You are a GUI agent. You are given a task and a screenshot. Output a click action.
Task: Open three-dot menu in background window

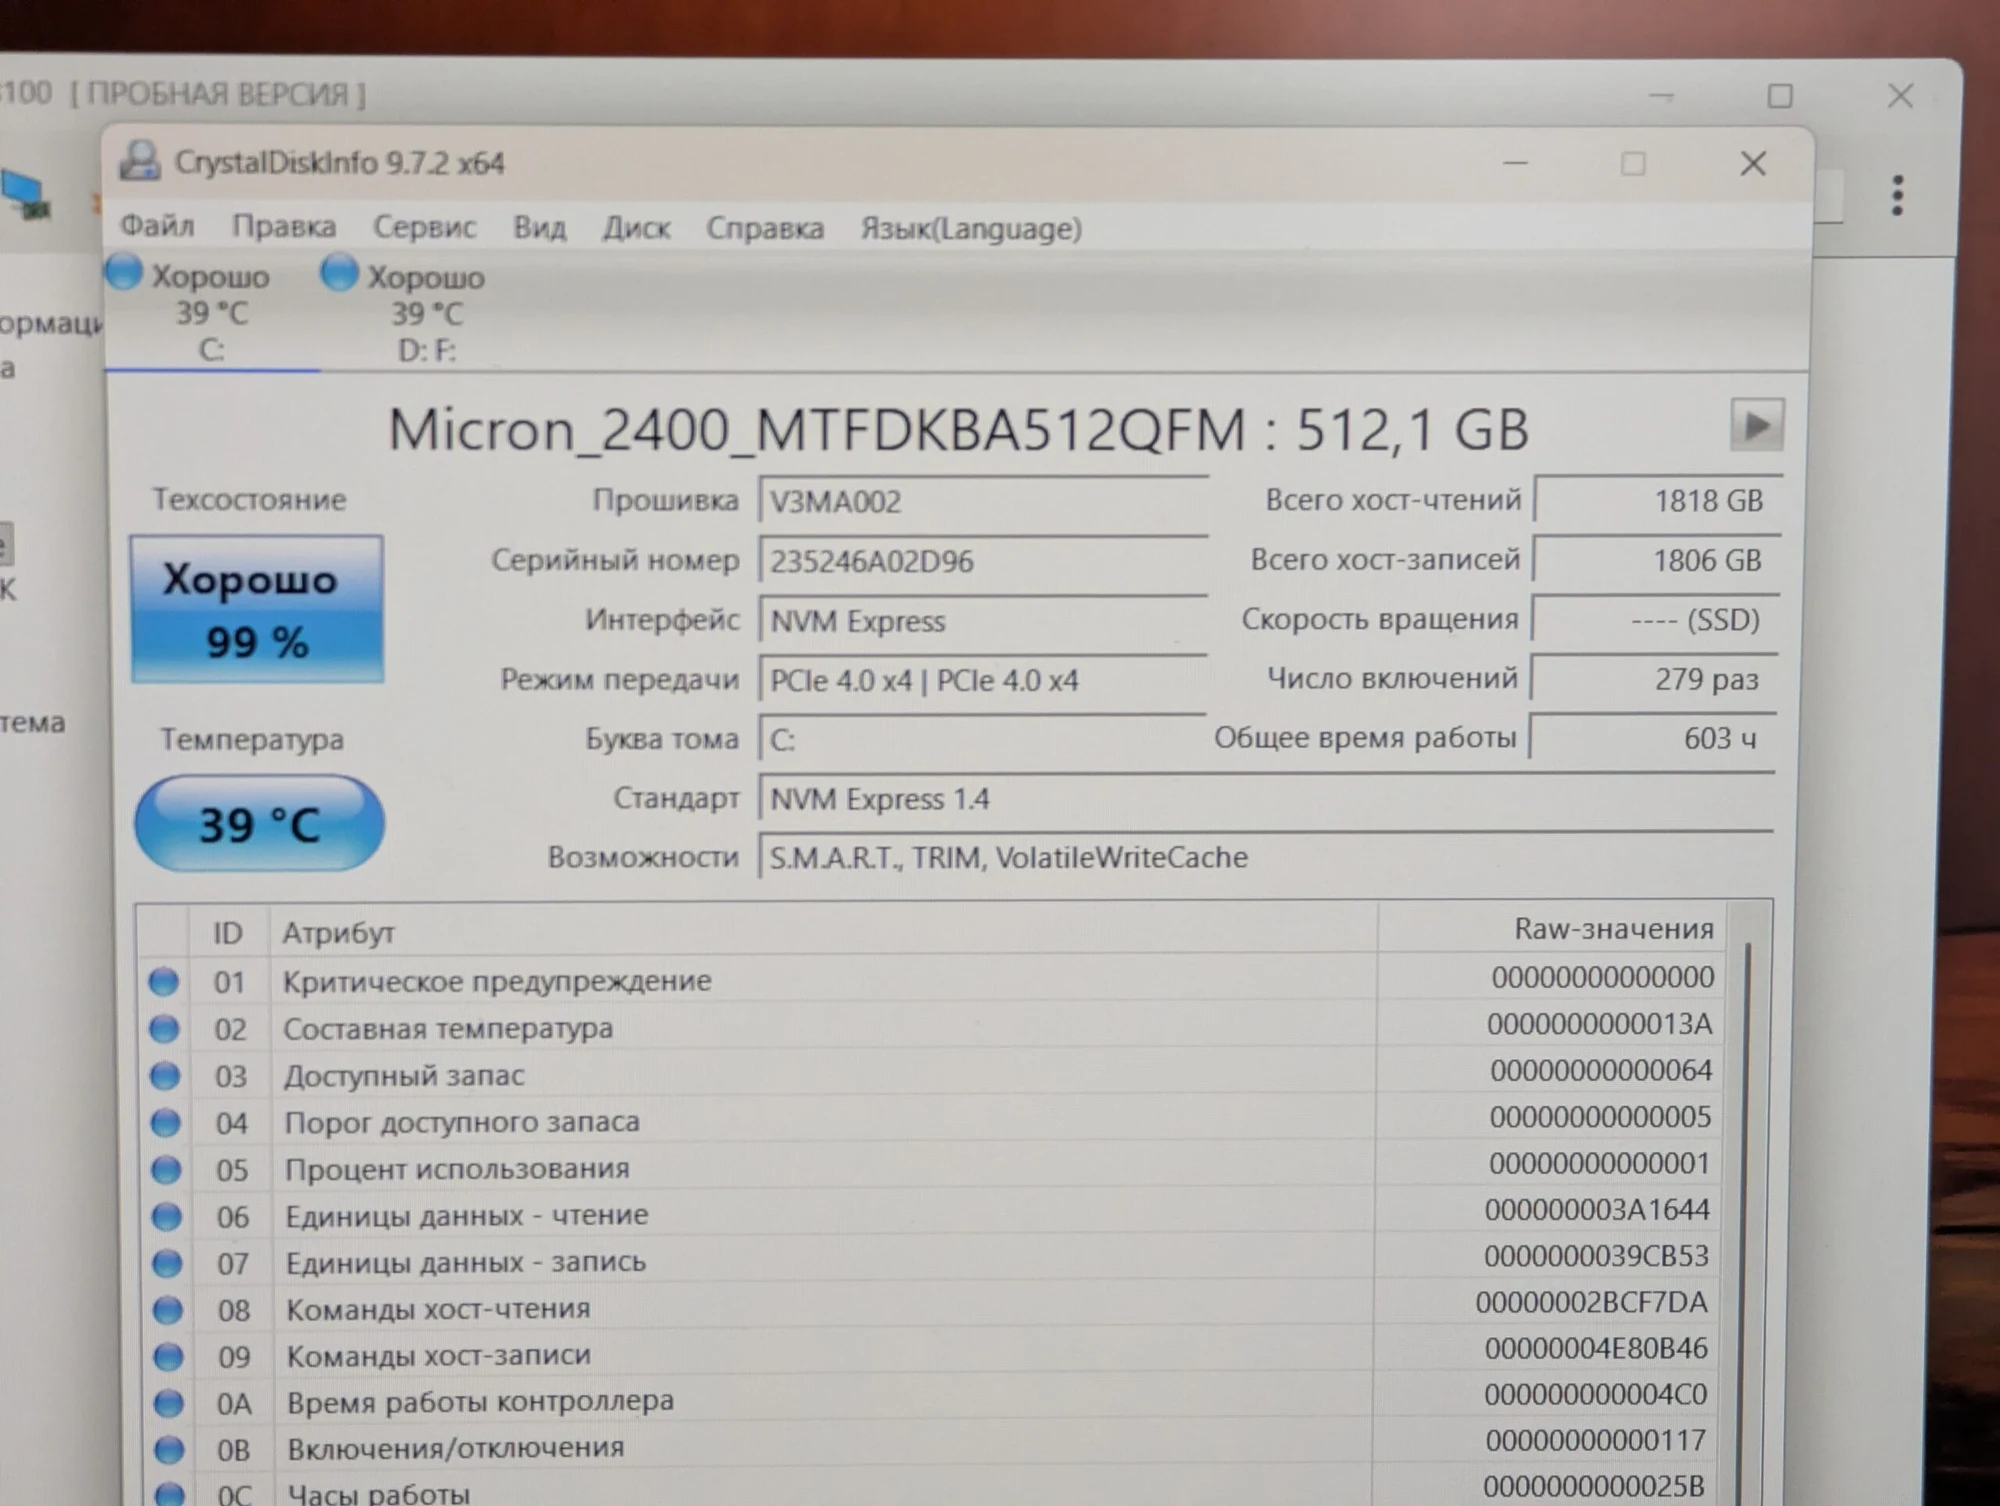tap(1897, 195)
